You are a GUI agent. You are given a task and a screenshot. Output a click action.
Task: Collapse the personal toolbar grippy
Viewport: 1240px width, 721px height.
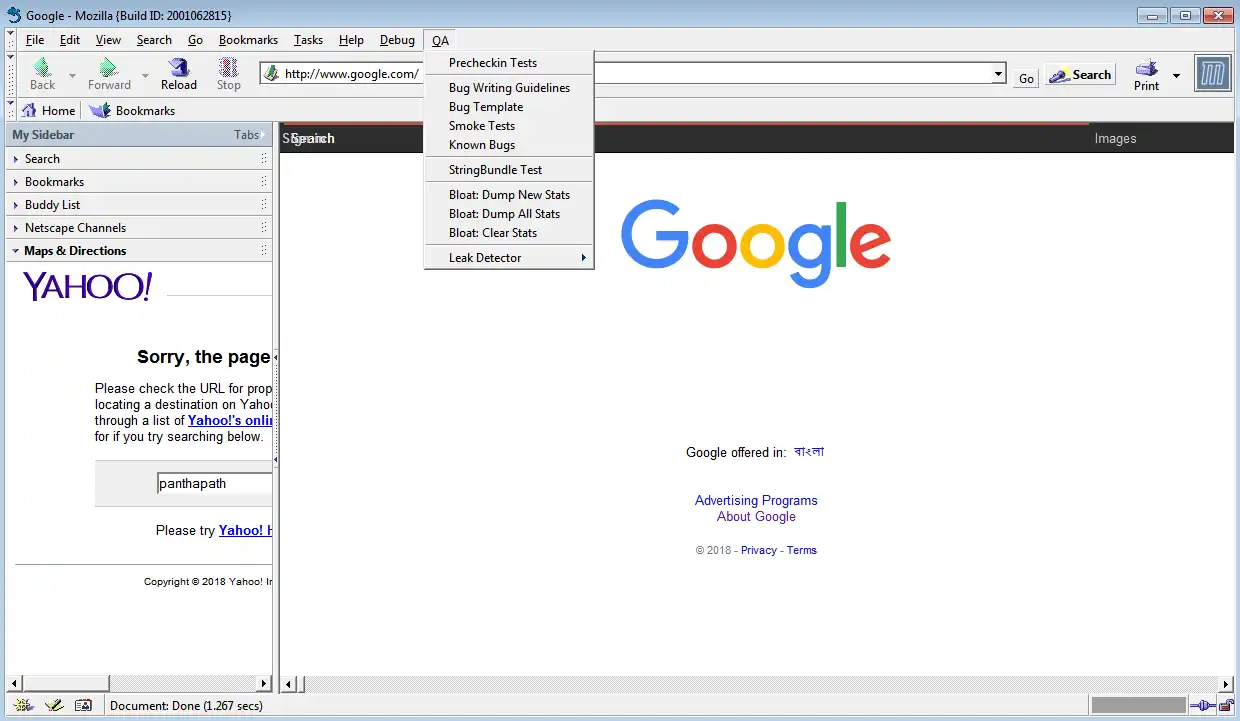point(10,110)
